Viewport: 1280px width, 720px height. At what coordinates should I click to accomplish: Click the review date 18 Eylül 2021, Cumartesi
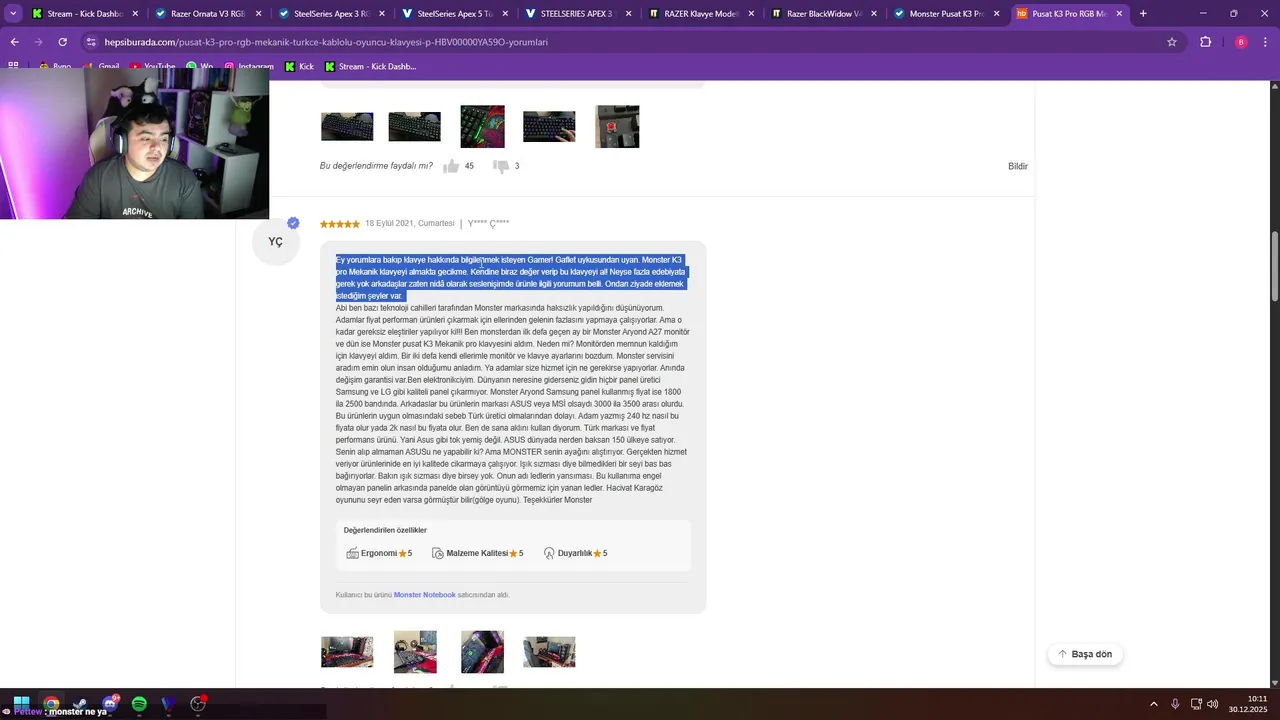click(409, 224)
